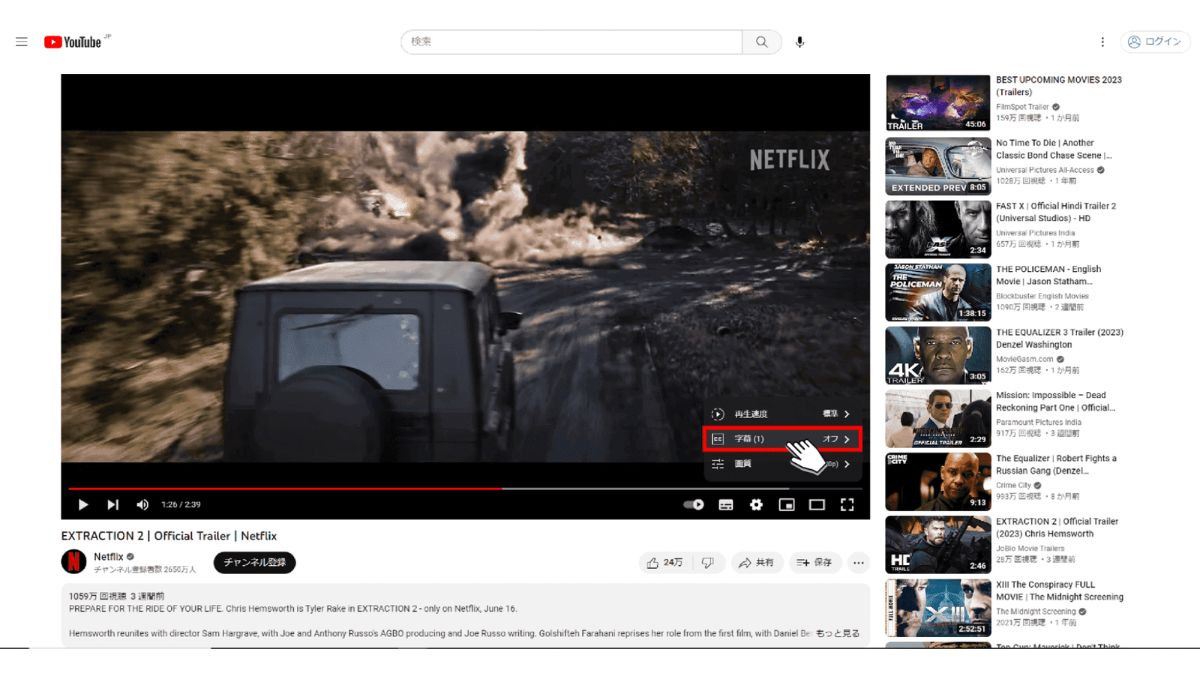Visit the Universal Pictures India channel name
1200x675 pixels.
coord(1035,233)
